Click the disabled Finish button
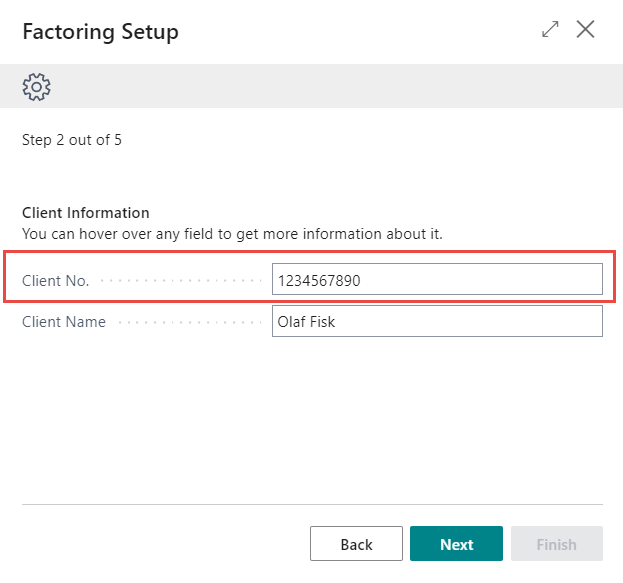The height and width of the screenshot is (583, 623). coord(556,544)
